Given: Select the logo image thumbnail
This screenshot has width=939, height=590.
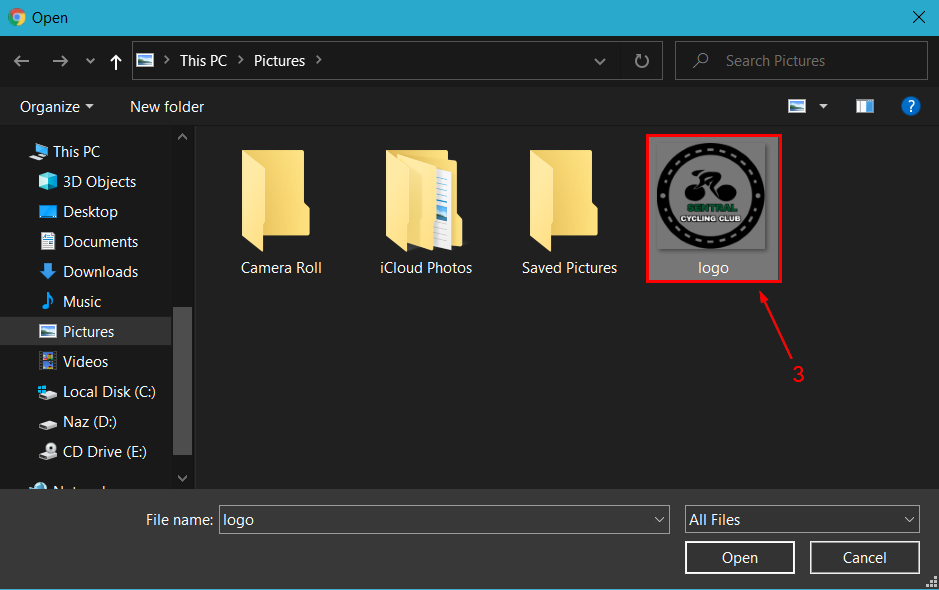Looking at the screenshot, I should click(x=713, y=208).
